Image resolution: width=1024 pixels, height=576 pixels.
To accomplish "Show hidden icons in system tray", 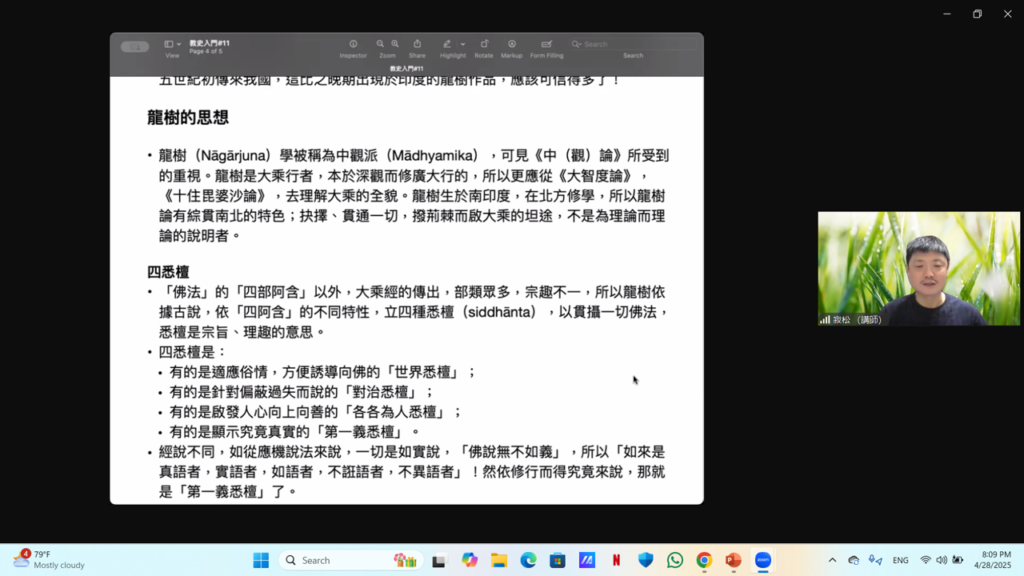I will [x=832, y=560].
